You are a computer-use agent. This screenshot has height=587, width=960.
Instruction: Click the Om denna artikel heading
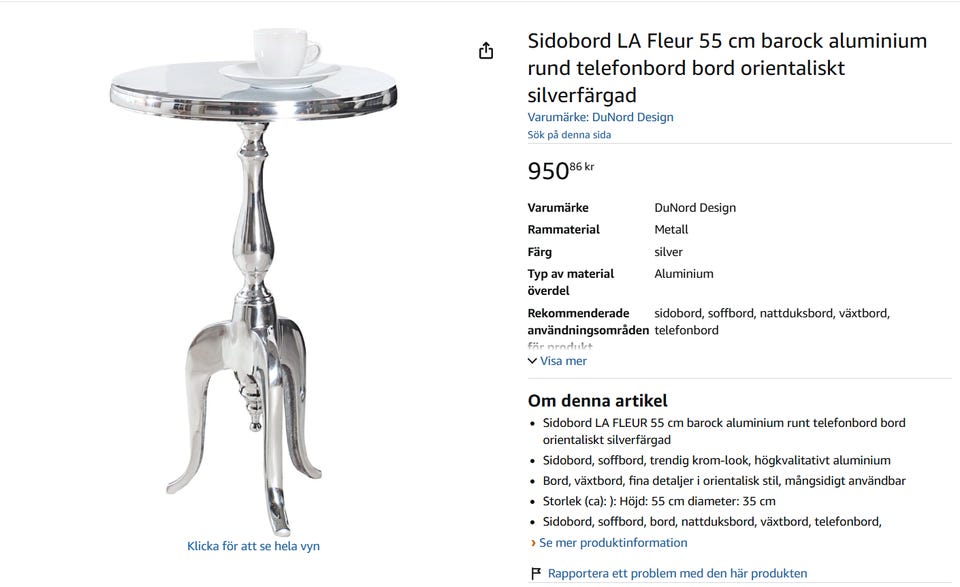pos(597,401)
